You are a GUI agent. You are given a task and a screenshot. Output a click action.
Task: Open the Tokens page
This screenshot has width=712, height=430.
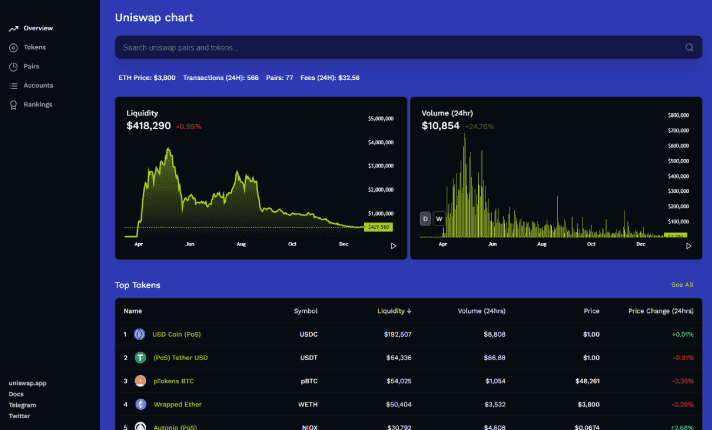pos(35,47)
